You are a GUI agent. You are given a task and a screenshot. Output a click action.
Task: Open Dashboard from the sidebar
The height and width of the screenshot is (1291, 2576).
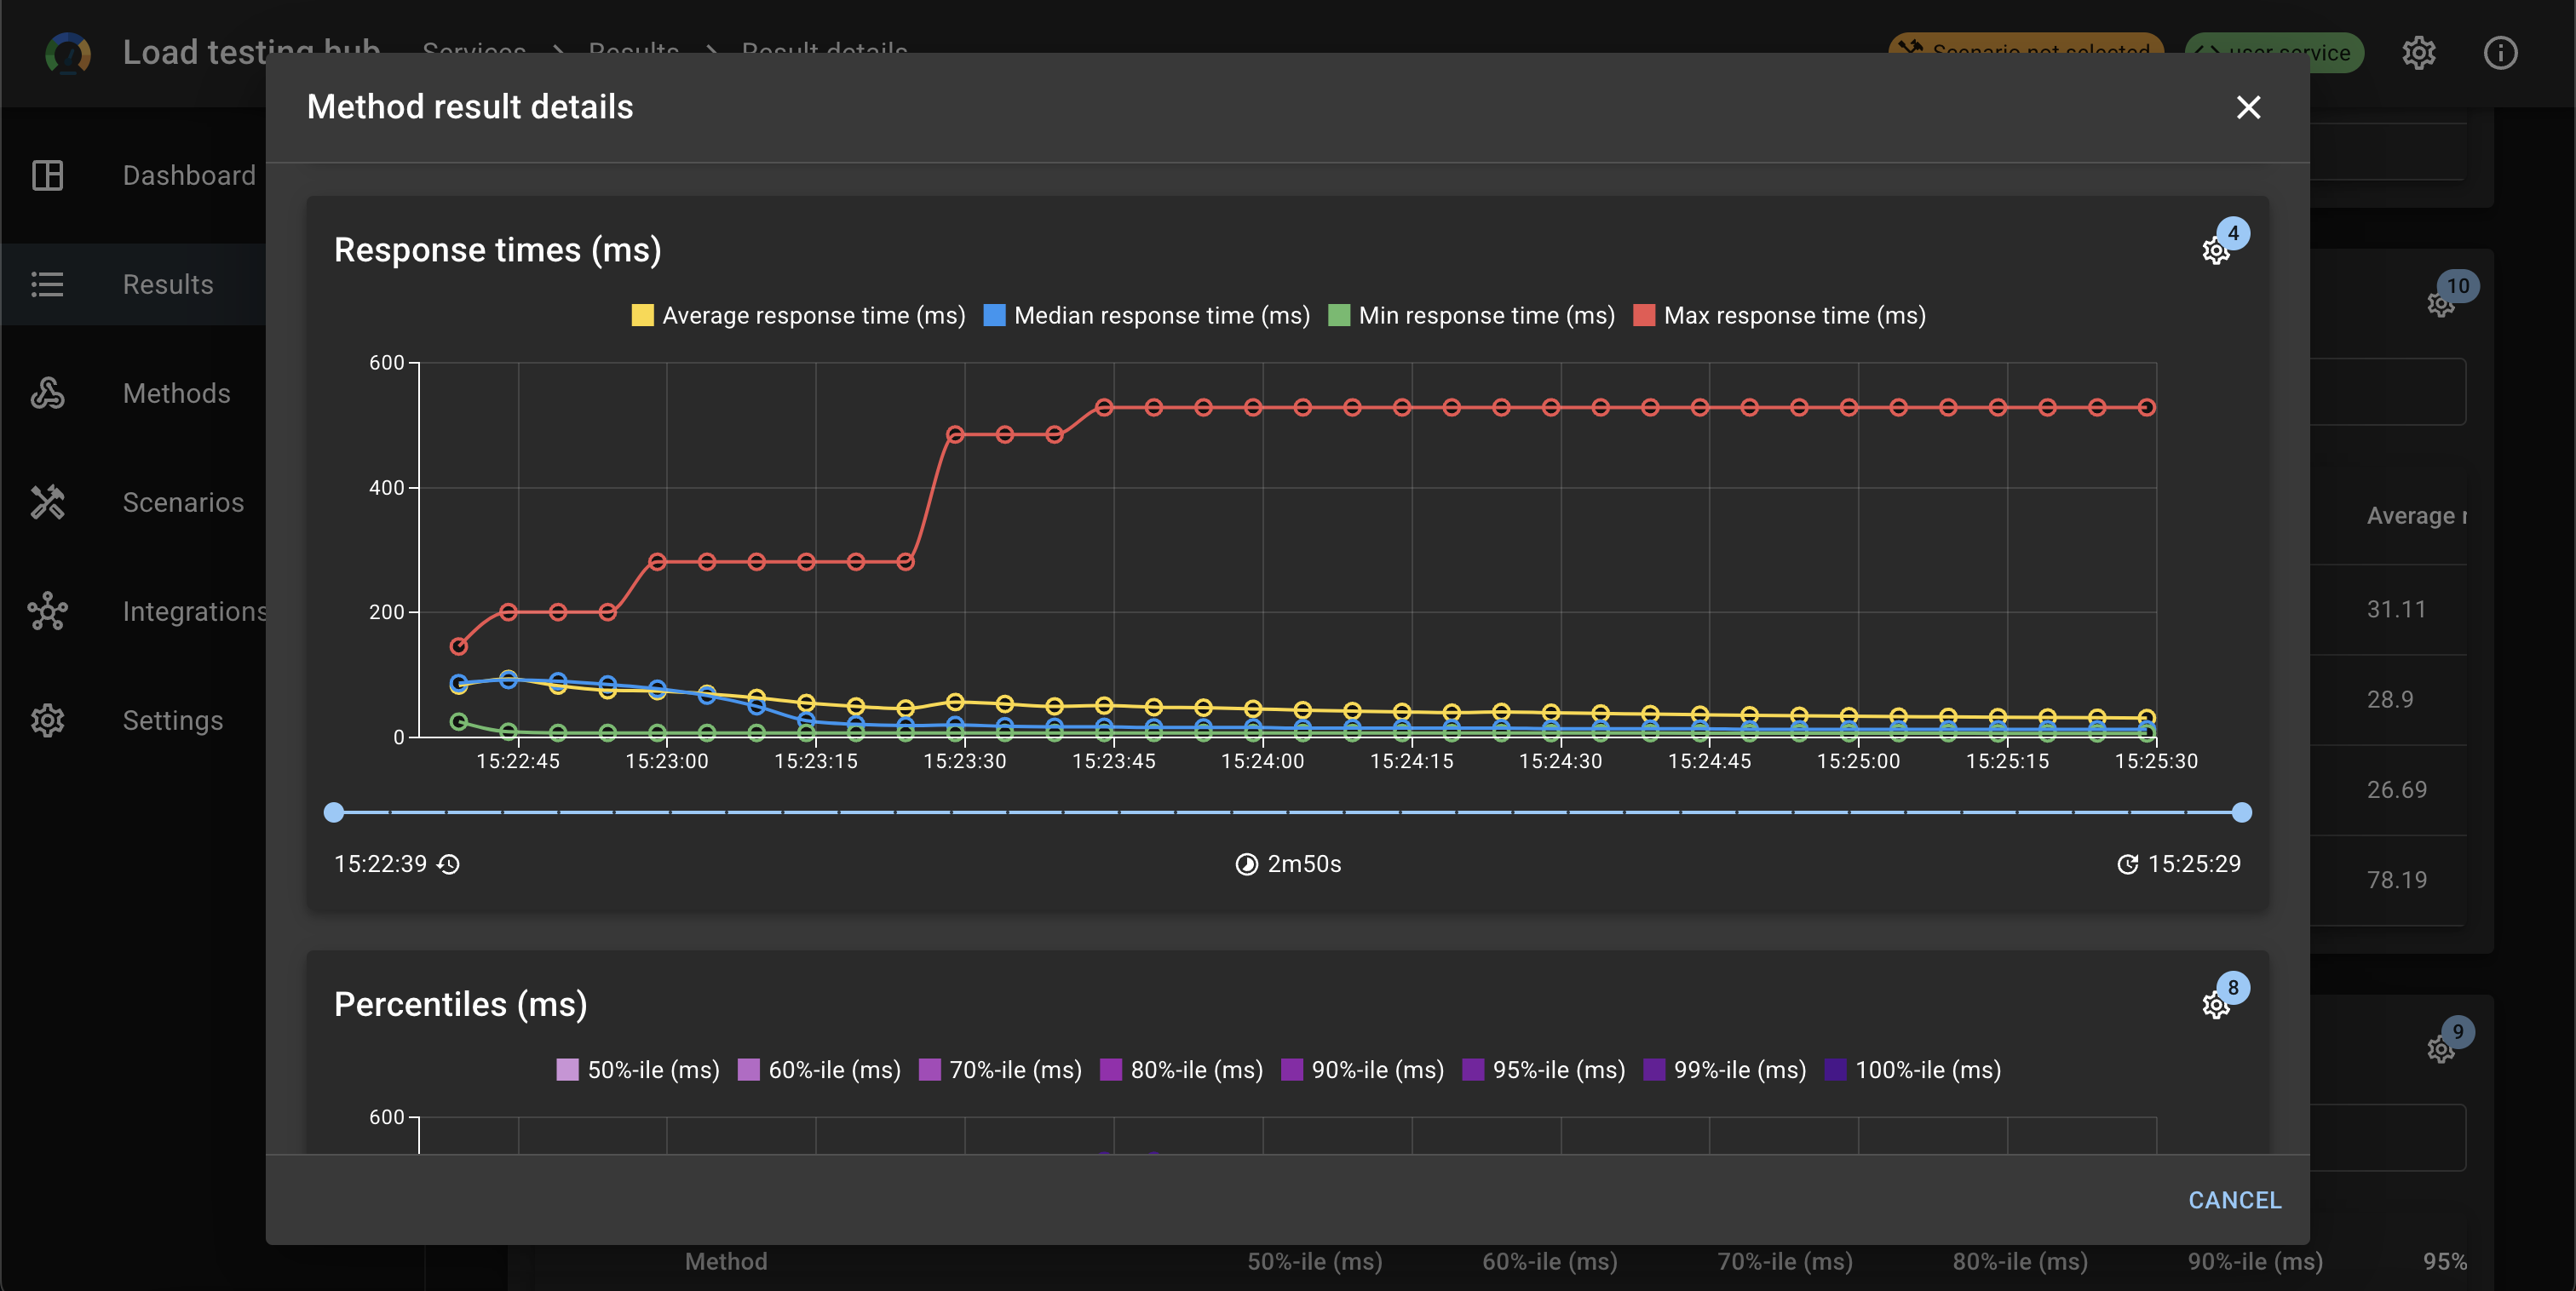click(133, 176)
